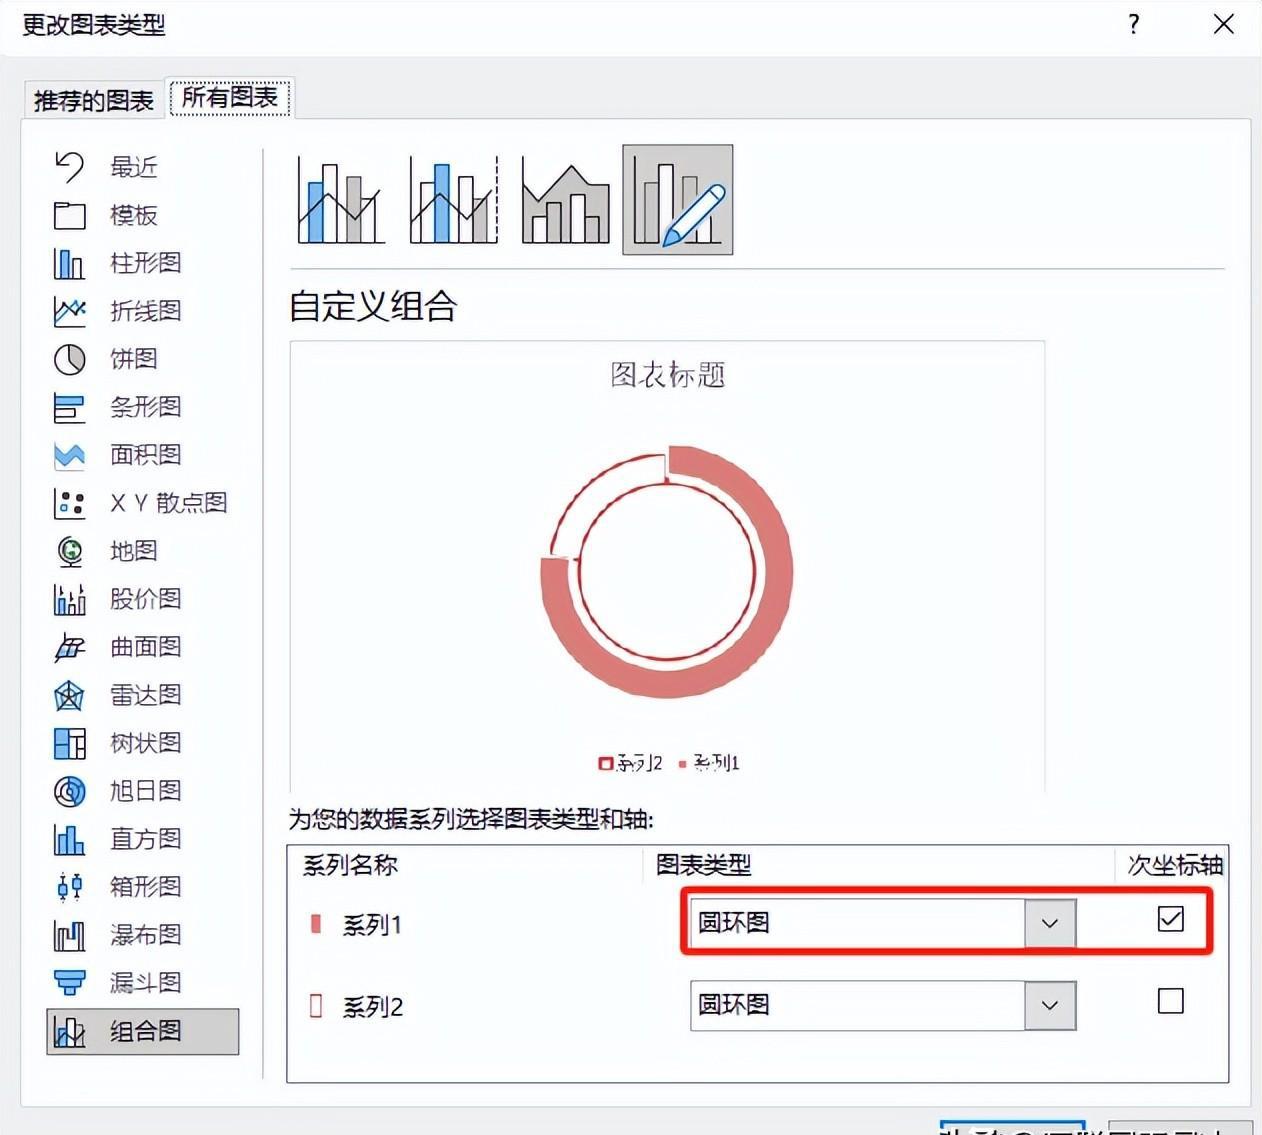Choose the Histogram (直方图) icon

click(69, 839)
